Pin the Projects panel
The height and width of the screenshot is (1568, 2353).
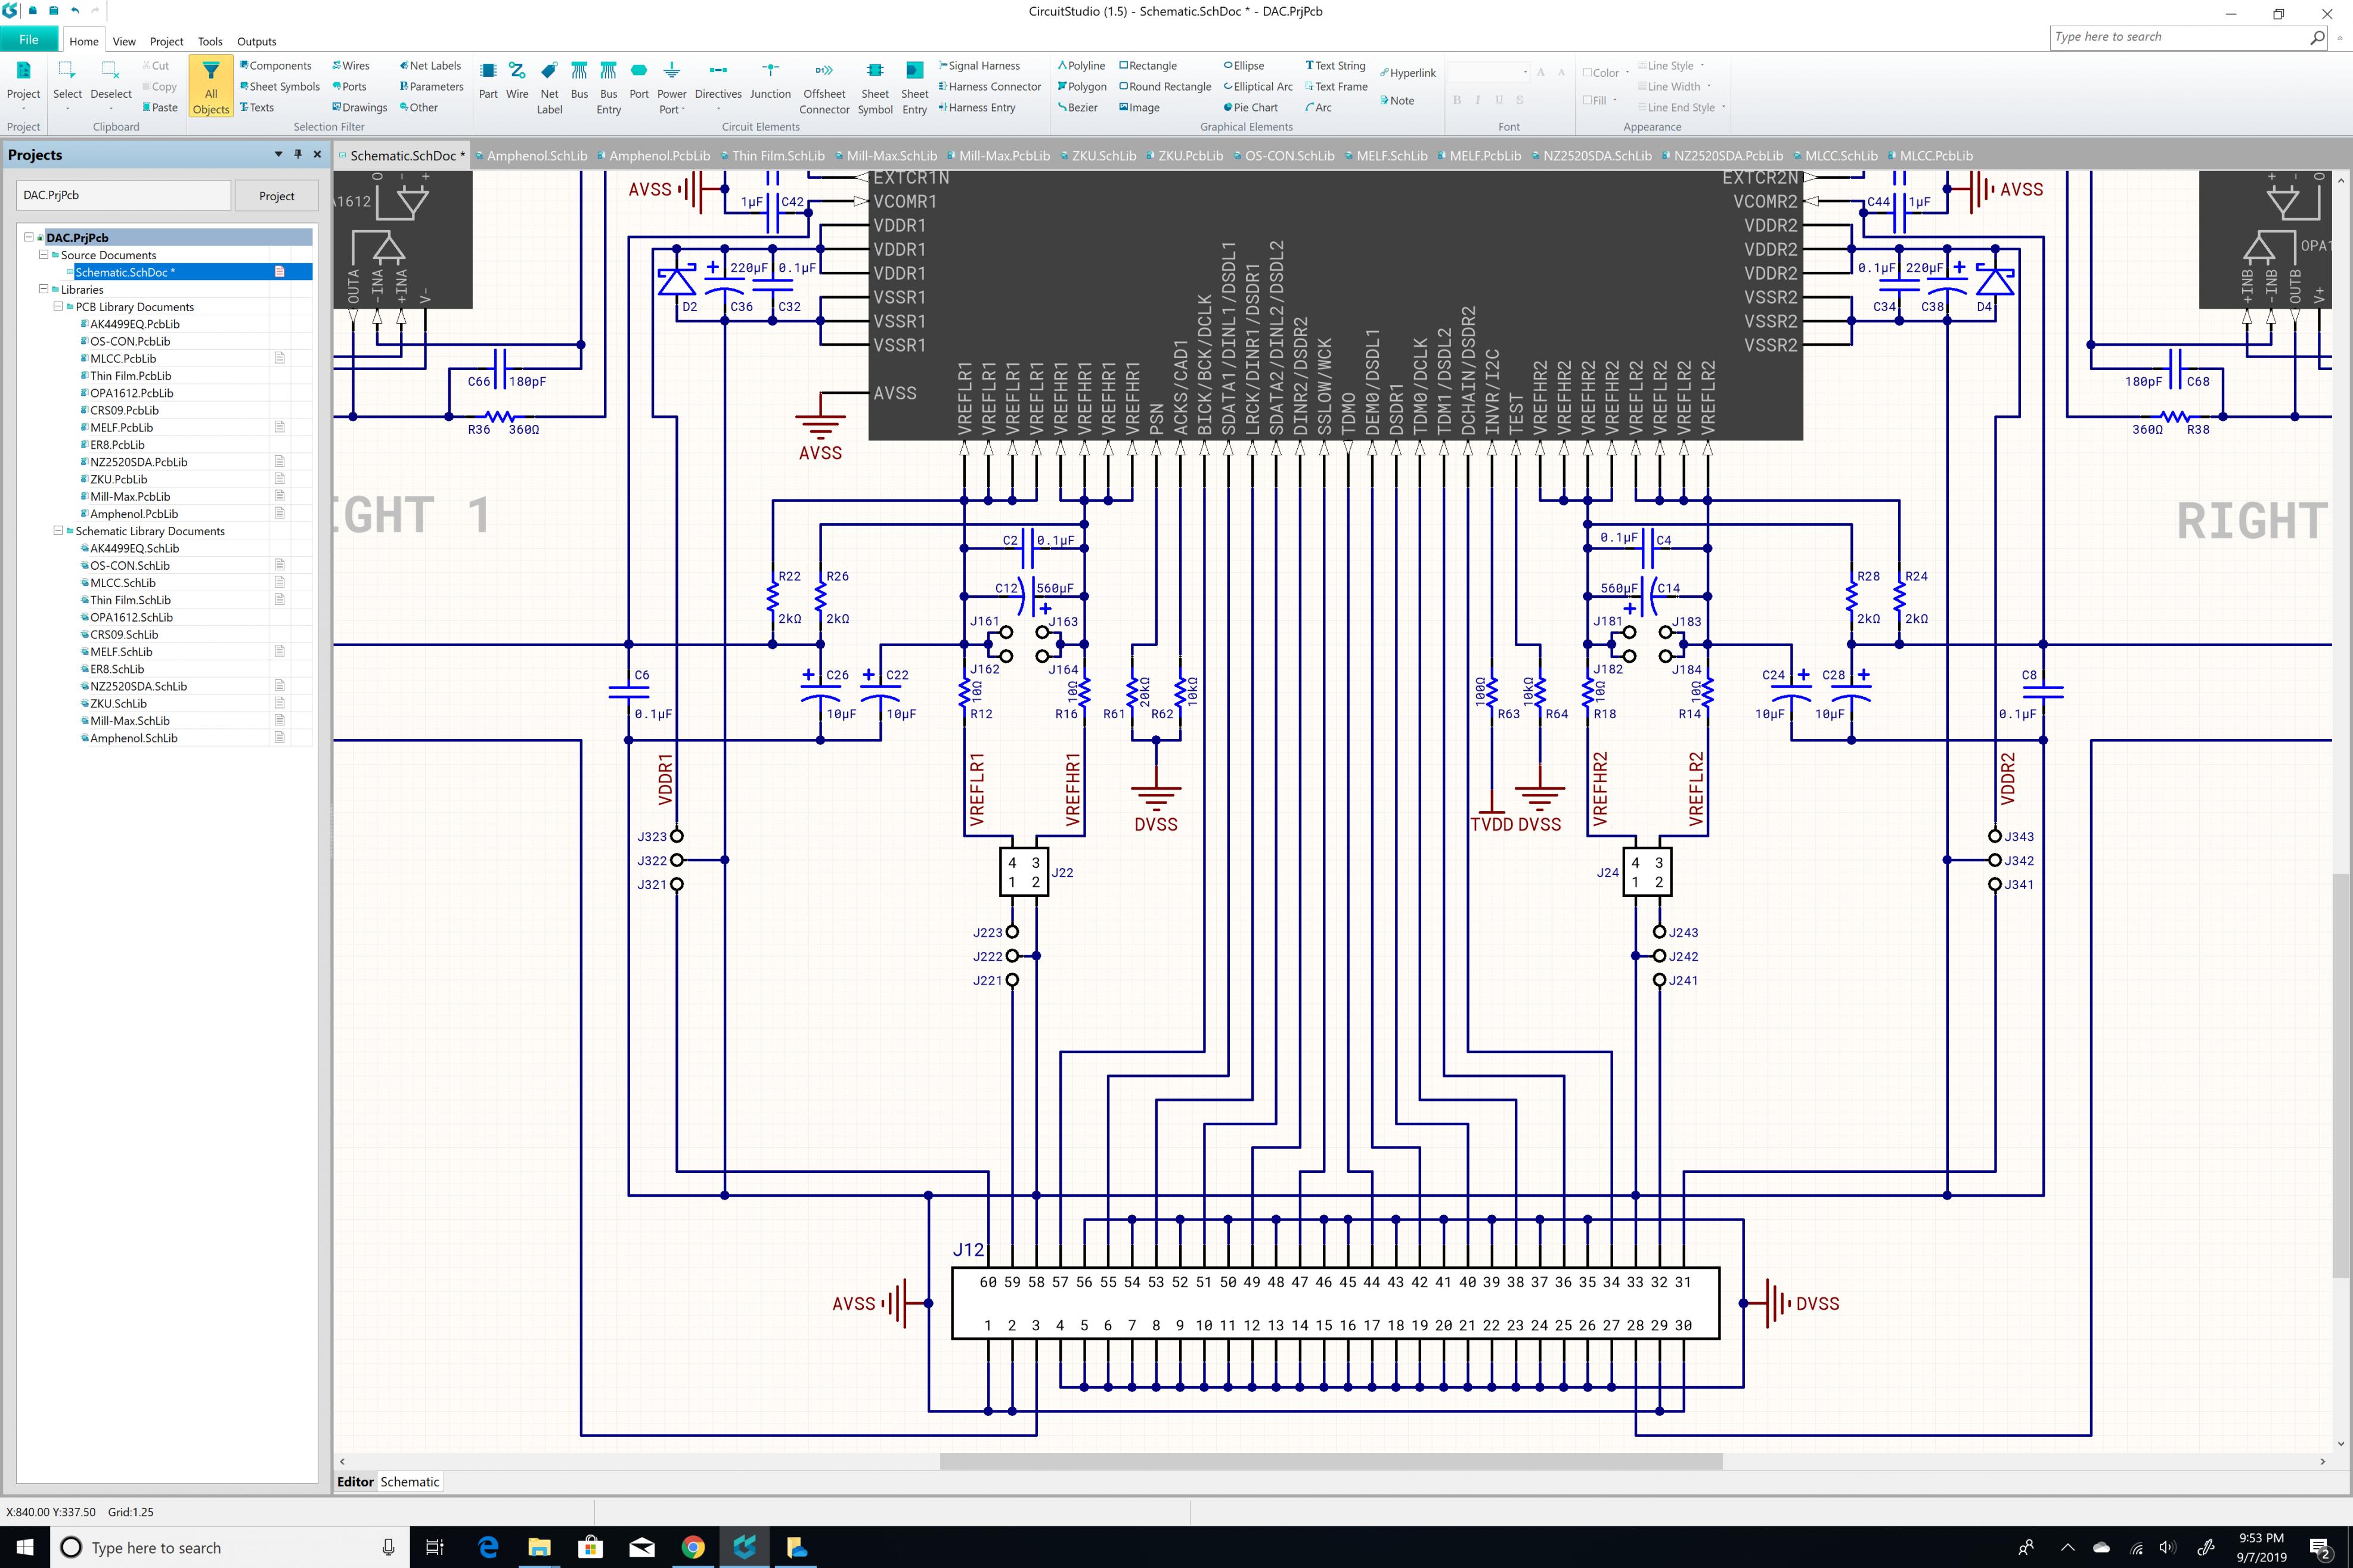[297, 154]
